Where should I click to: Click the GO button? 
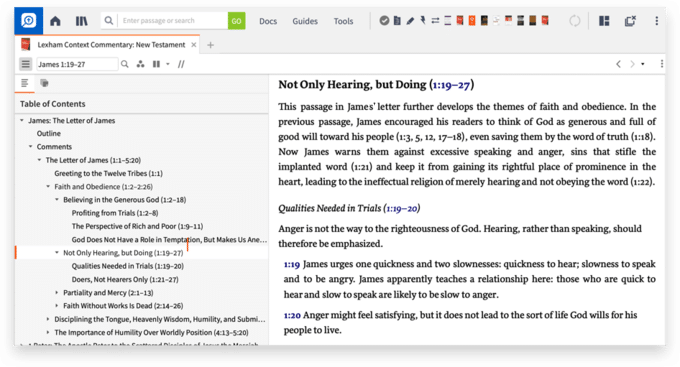[236, 21]
